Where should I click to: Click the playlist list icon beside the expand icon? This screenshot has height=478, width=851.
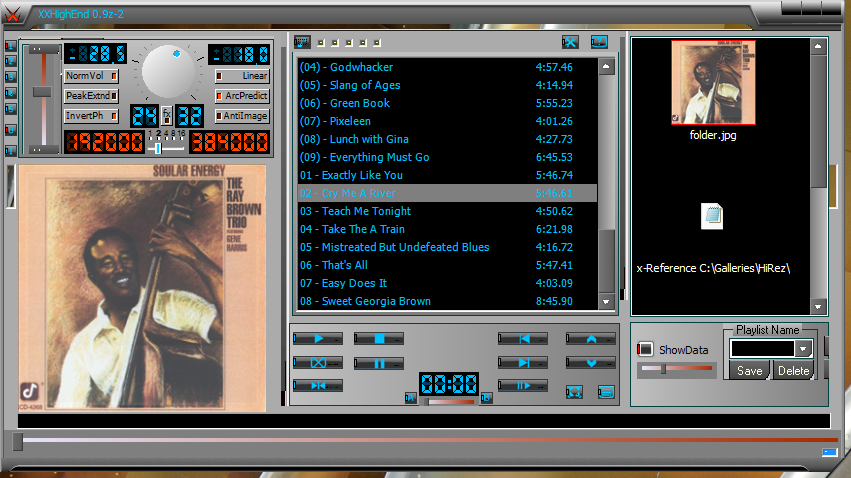(x=606, y=392)
